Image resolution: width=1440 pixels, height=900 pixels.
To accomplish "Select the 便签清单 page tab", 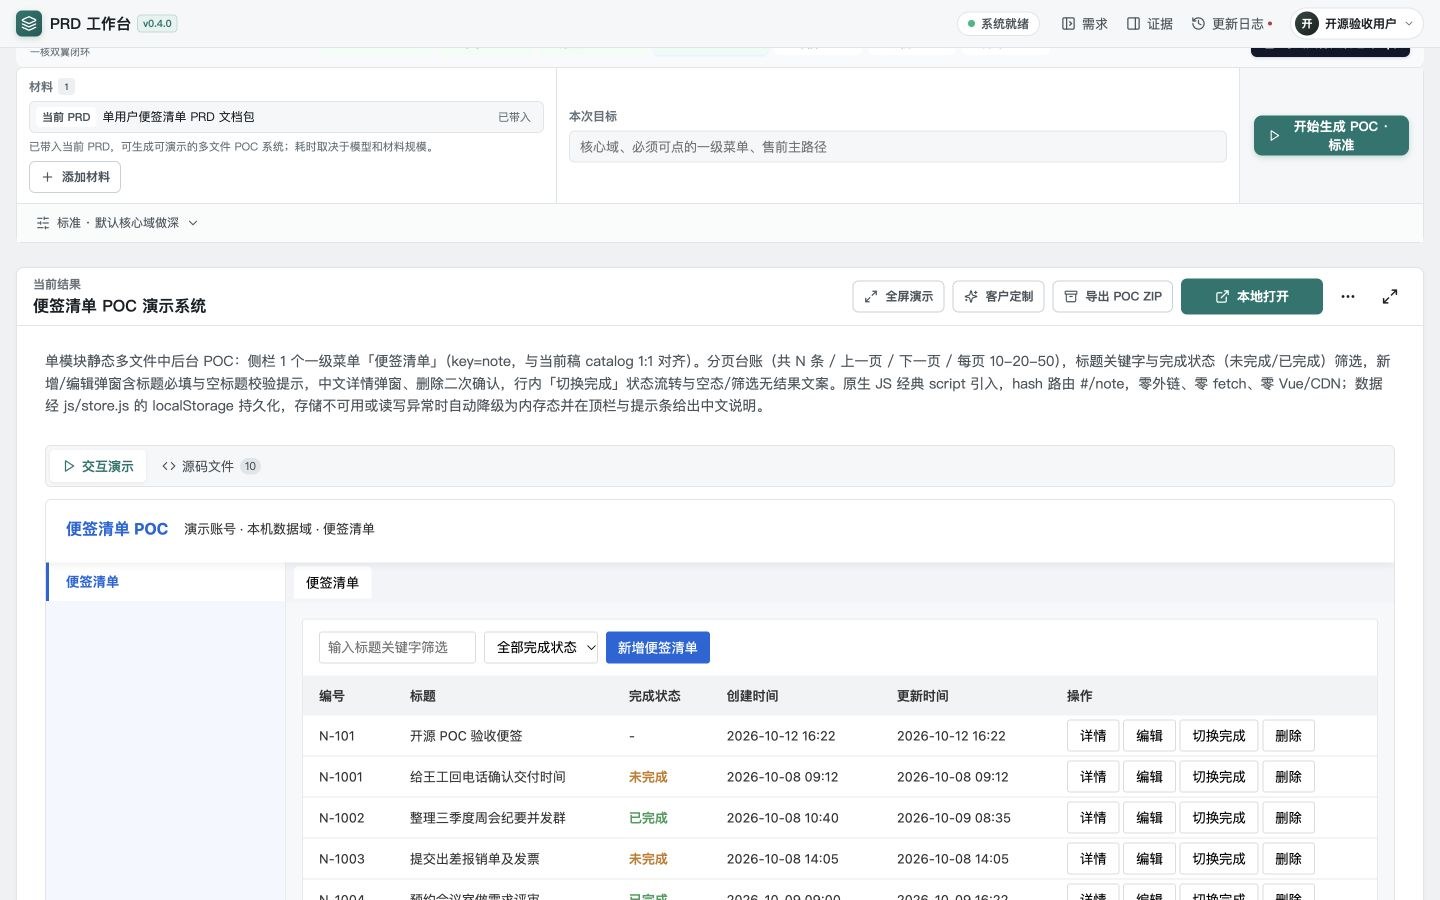I will 332,583.
